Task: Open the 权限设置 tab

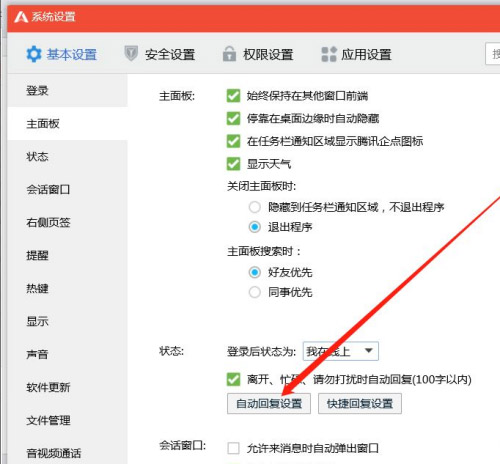Action: coord(258,54)
